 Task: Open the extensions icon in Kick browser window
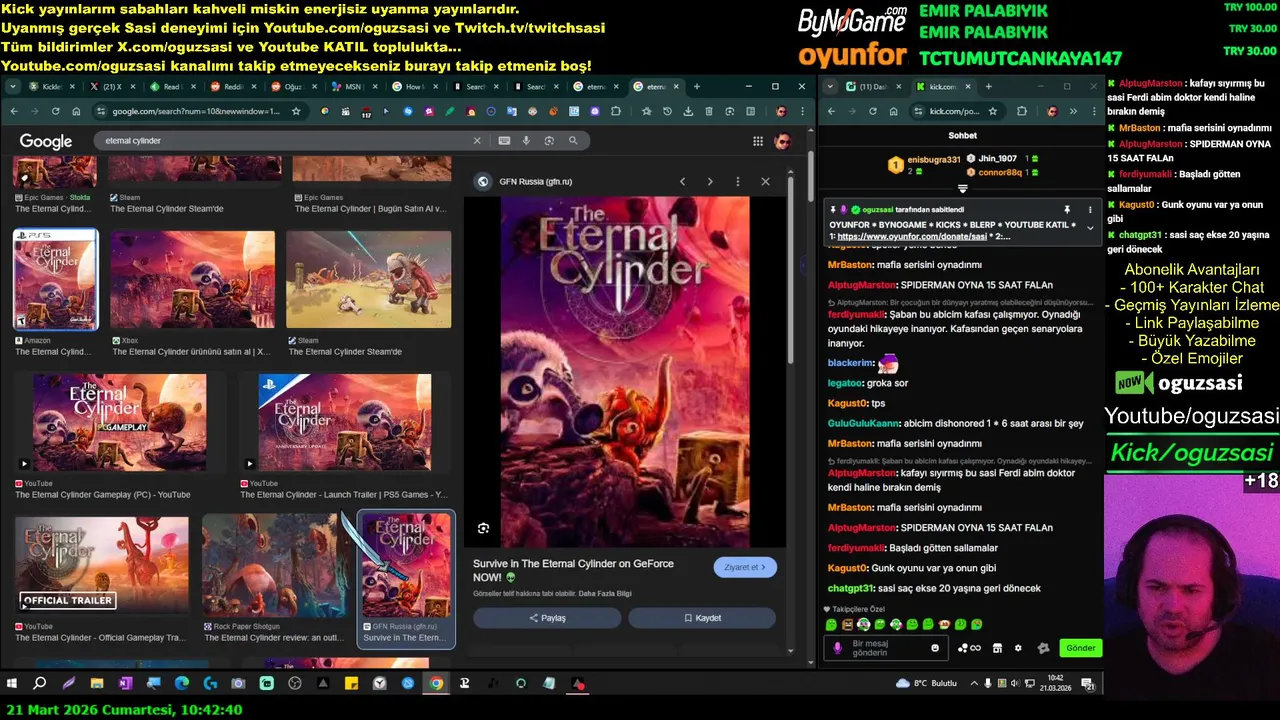(1021, 111)
